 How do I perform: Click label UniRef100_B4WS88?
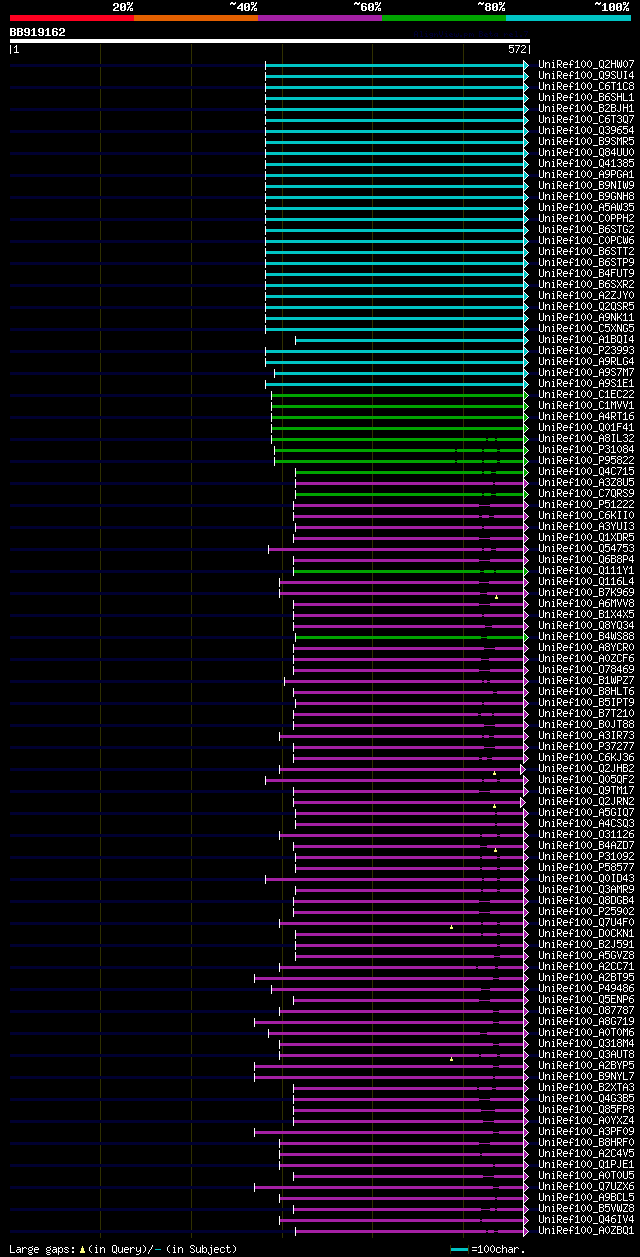point(586,637)
